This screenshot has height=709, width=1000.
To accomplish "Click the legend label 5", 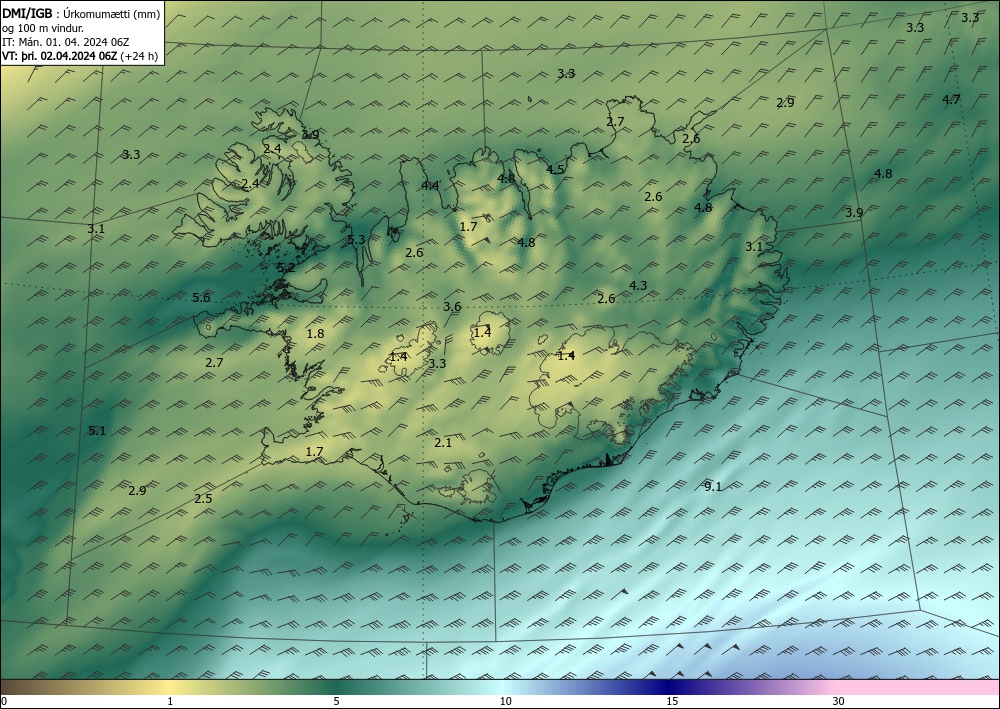I will pos(336,701).
